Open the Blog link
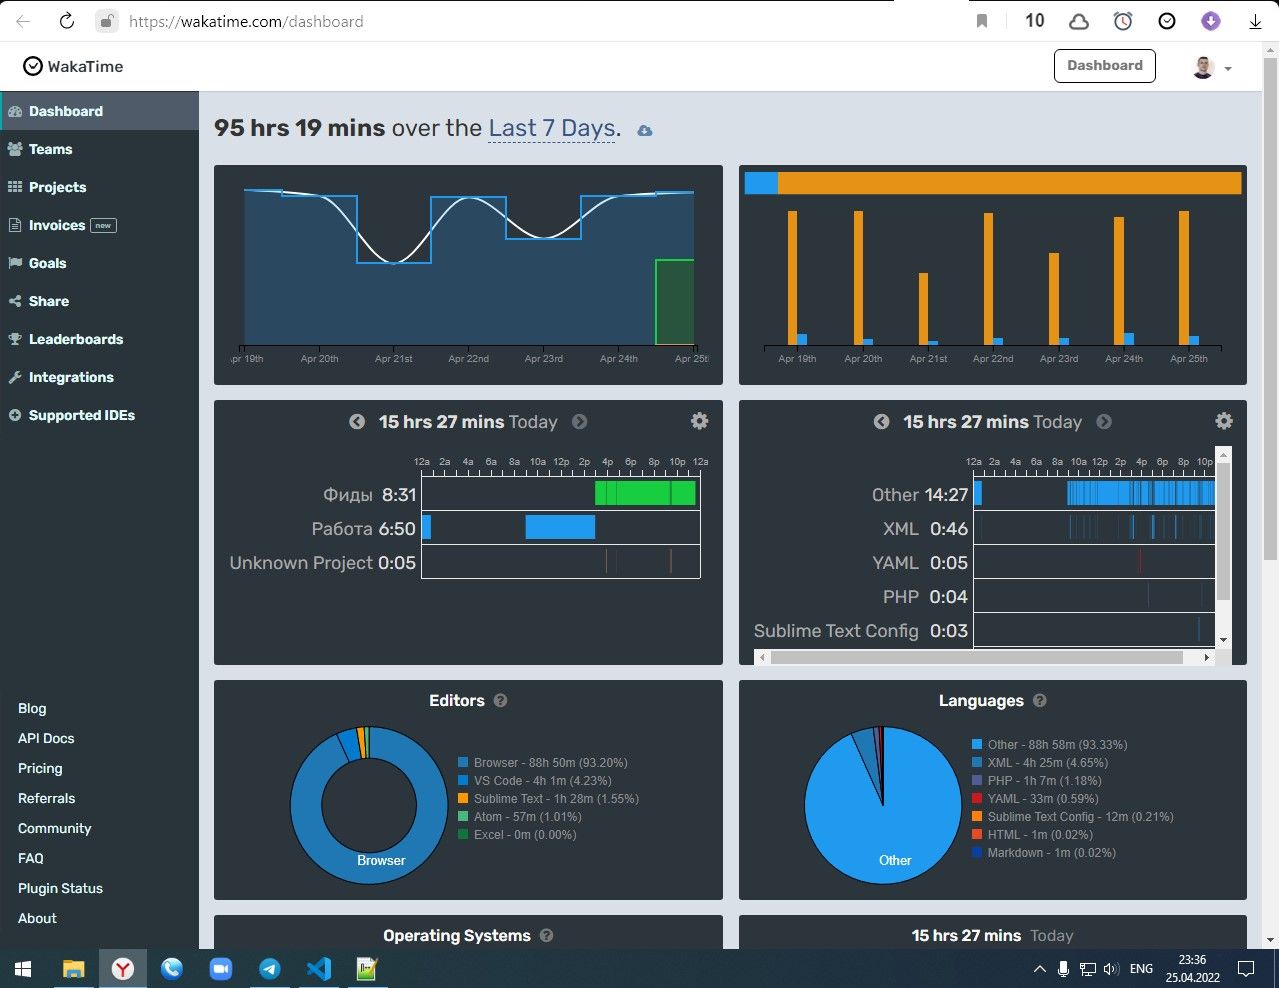The height and width of the screenshot is (988, 1279). pos(32,708)
